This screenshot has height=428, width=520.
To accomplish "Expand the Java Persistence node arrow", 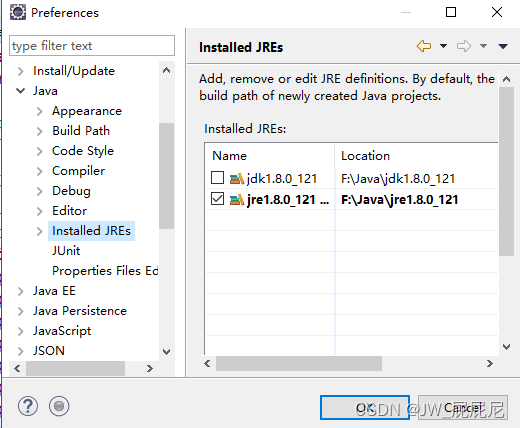I will (x=21, y=311).
